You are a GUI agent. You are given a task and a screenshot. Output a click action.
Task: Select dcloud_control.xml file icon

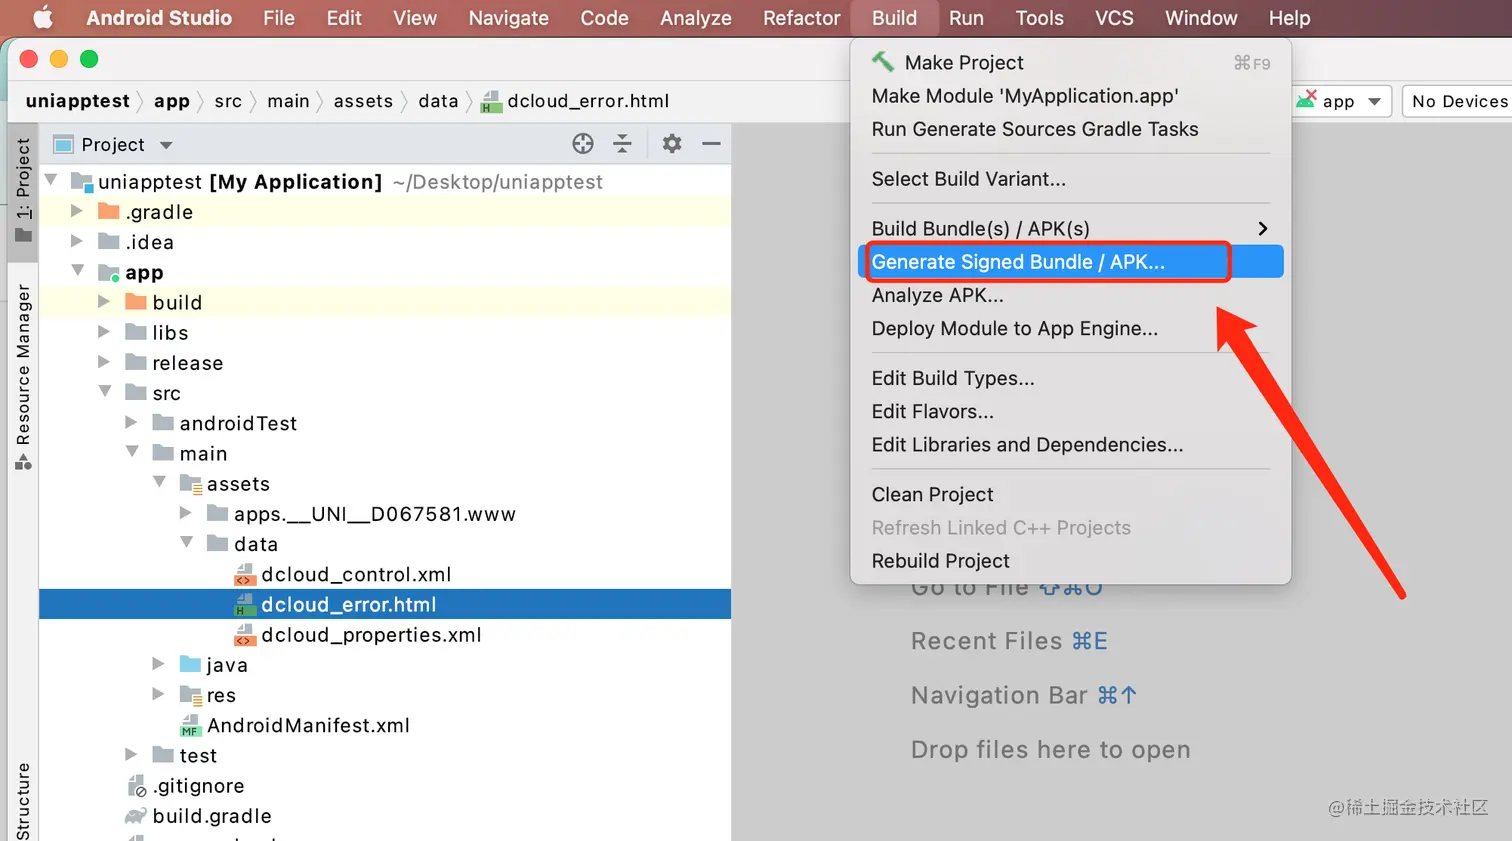tap(245, 574)
